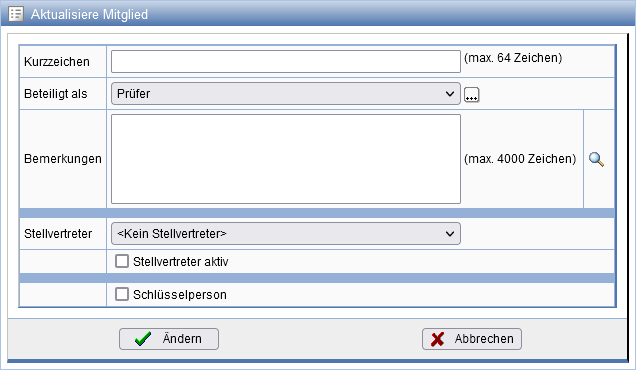Viewport: 636px width, 370px height.
Task: Expand the Kein Stellvertreter combo box
Action: pos(286,234)
